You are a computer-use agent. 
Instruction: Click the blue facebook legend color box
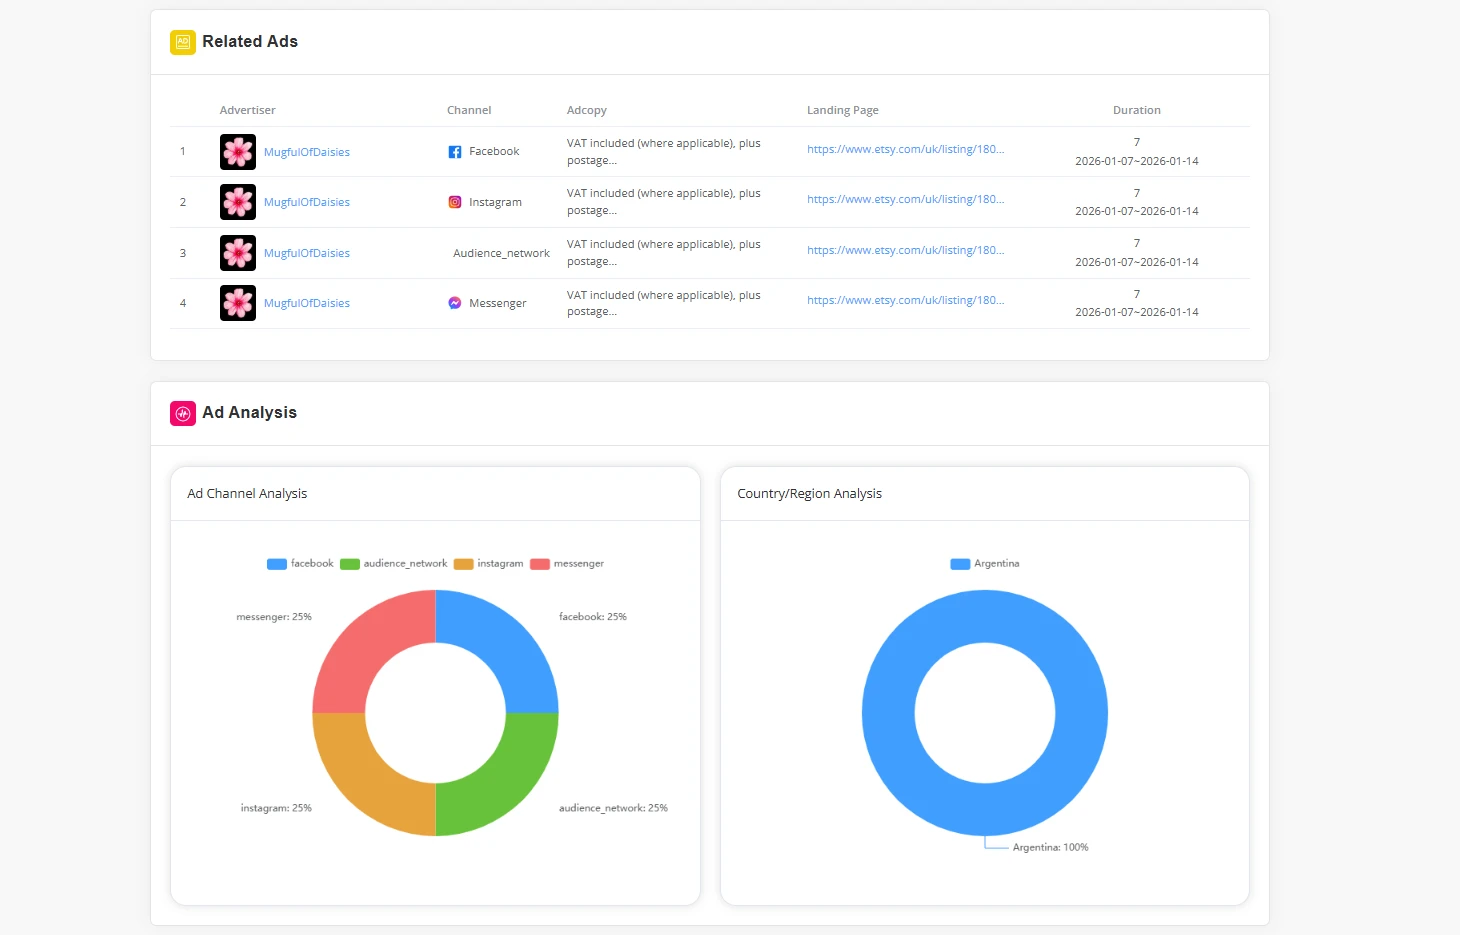pyautogui.click(x=276, y=563)
